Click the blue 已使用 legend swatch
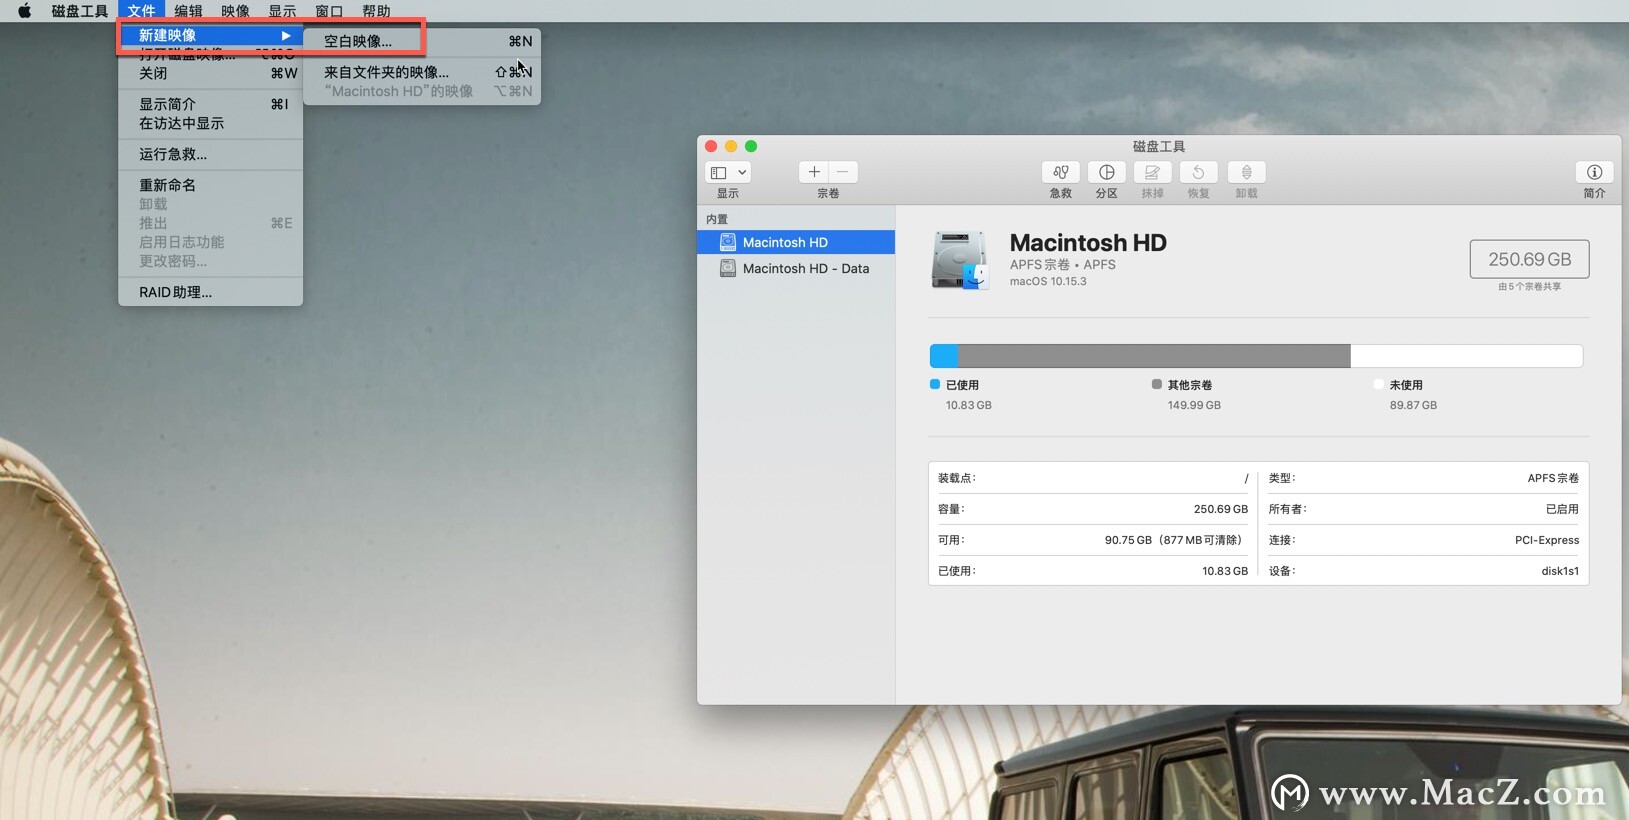 (x=935, y=384)
